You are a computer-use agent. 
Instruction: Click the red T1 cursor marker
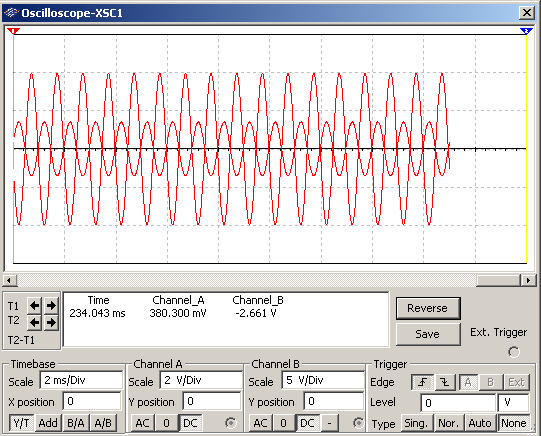pos(13,31)
